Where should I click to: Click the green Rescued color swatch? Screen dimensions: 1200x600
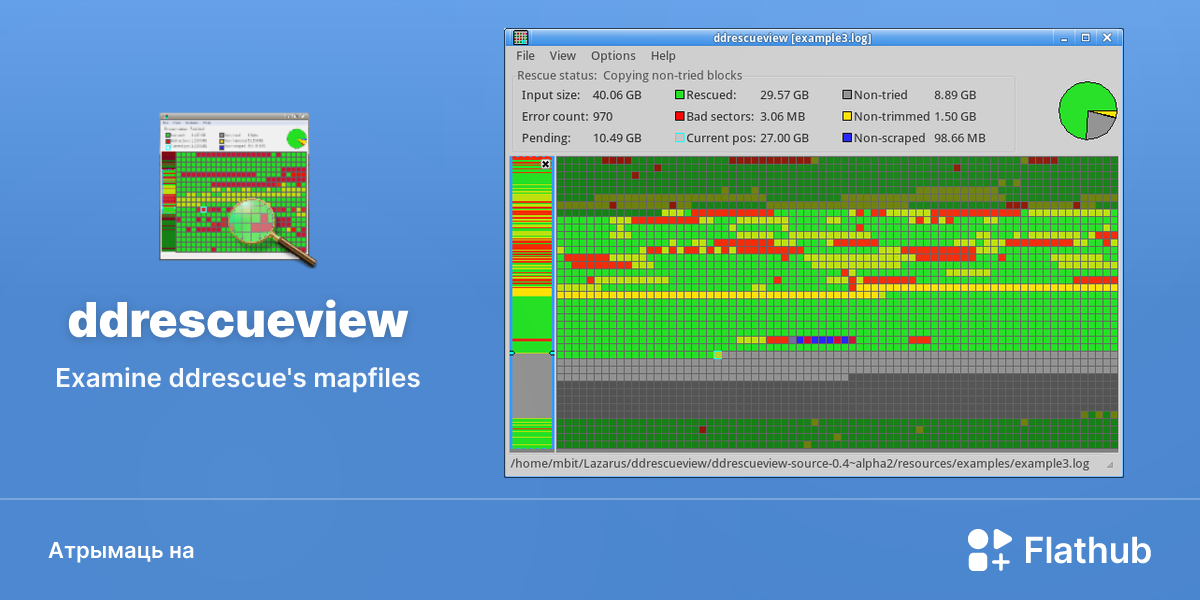(x=680, y=95)
